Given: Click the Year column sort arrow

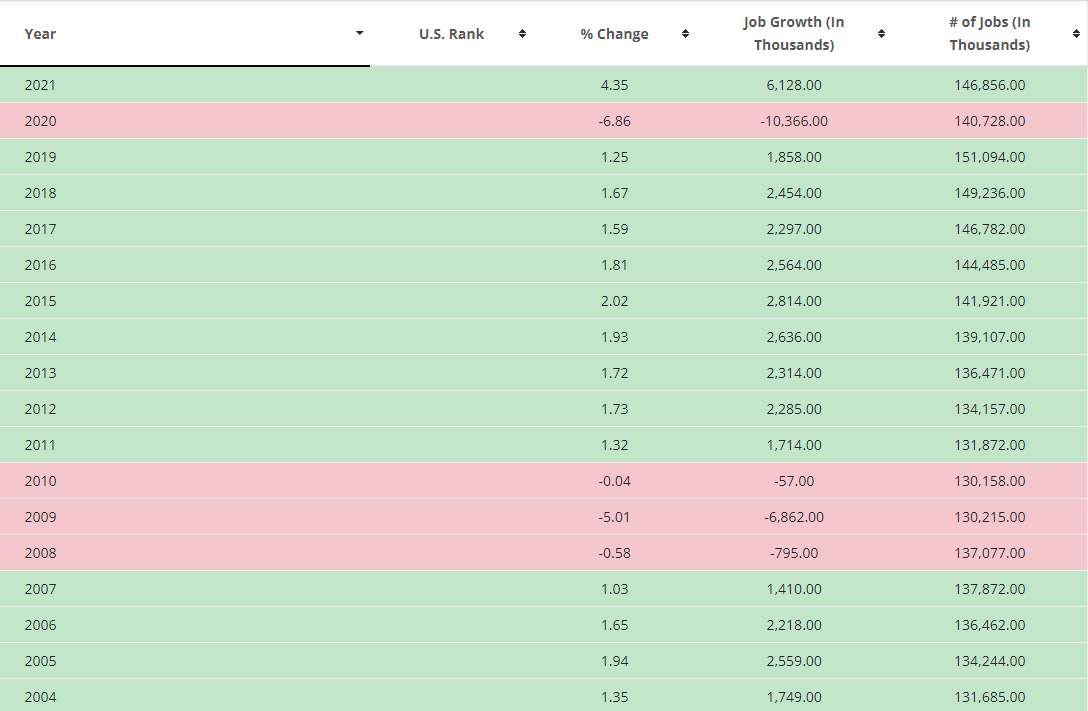Looking at the screenshot, I should [359, 33].
